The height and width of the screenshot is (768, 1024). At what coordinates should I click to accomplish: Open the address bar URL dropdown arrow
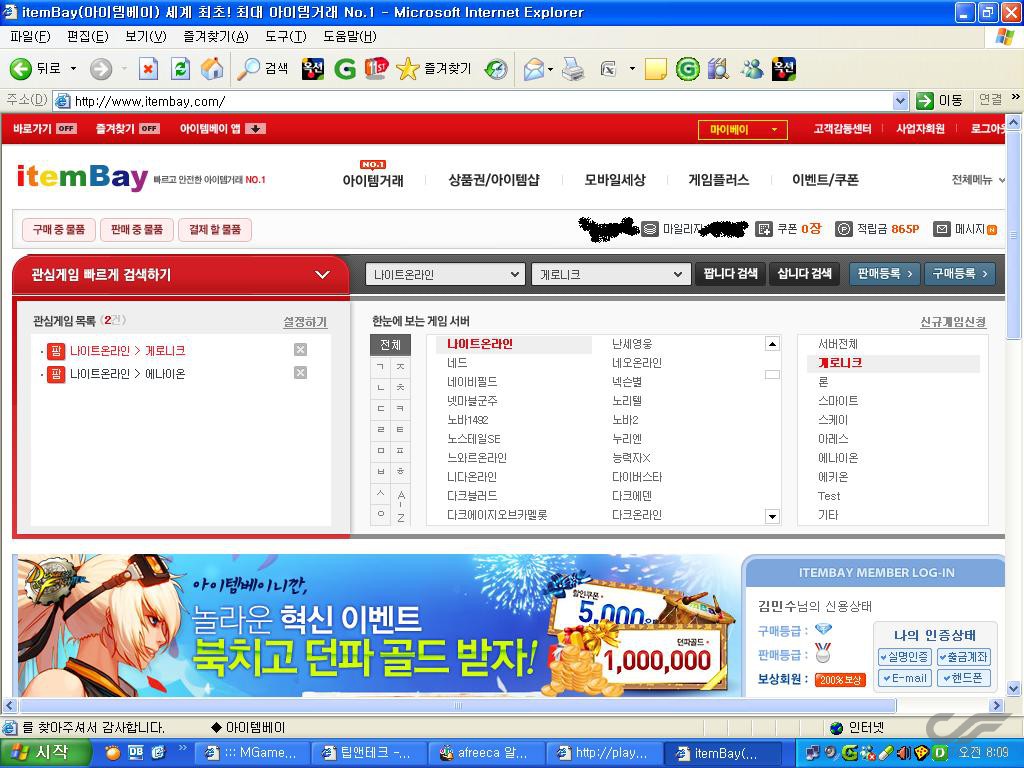(901, 101)
